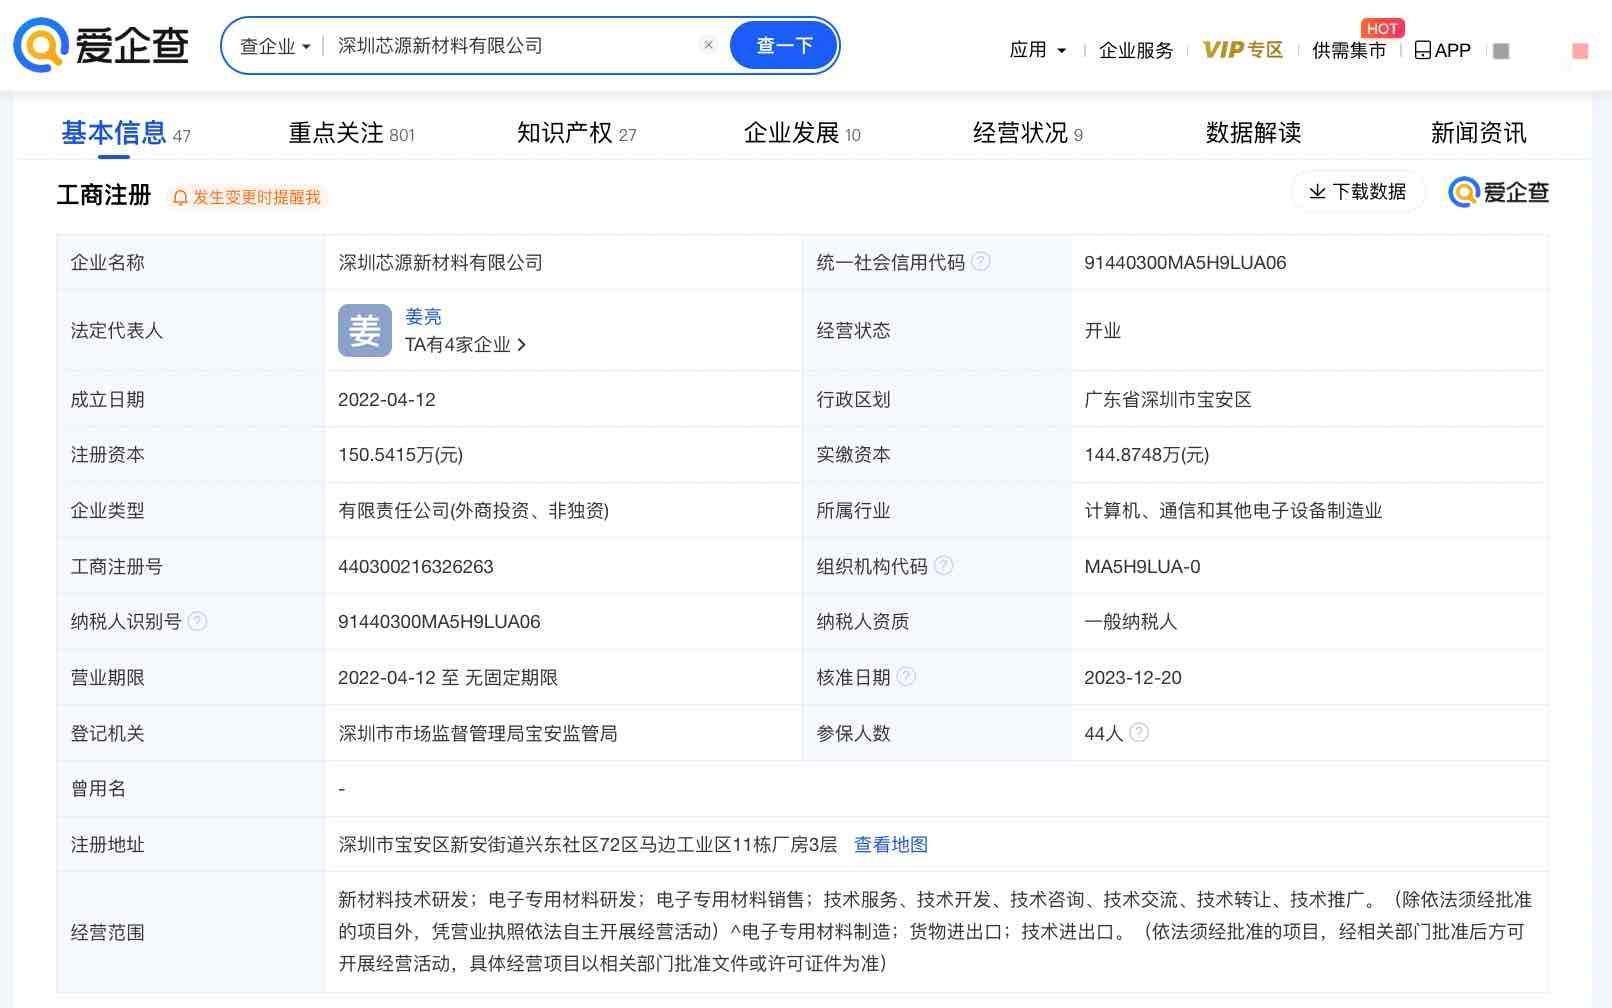Click the 广东省深圳市宝安区 region value
This screenshot has height=1008, width=1612.
pos(1168,399)
